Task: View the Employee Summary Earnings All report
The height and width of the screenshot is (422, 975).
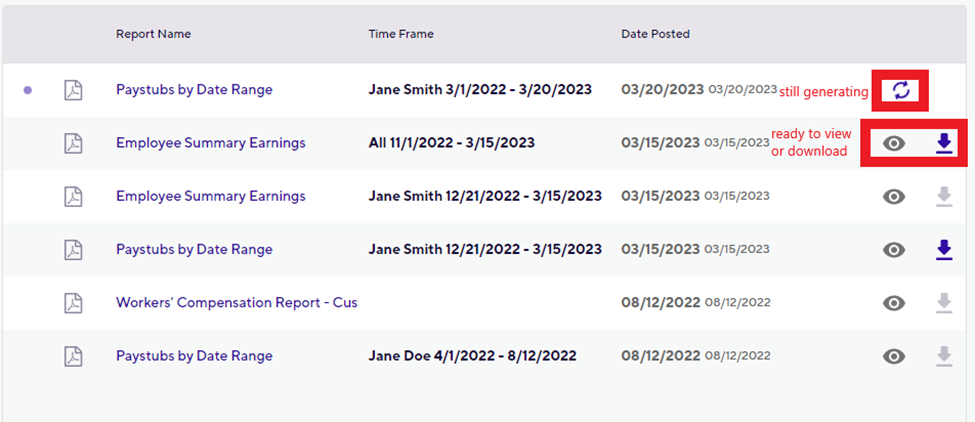Action: coord(894,144)
